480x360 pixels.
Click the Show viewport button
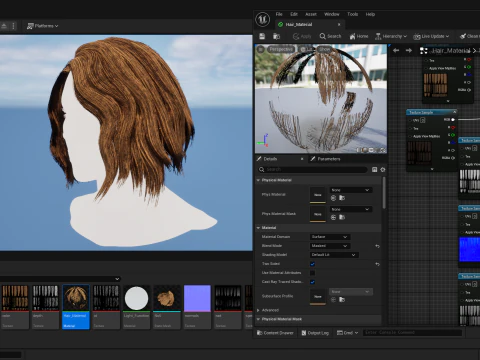point(324,49)
